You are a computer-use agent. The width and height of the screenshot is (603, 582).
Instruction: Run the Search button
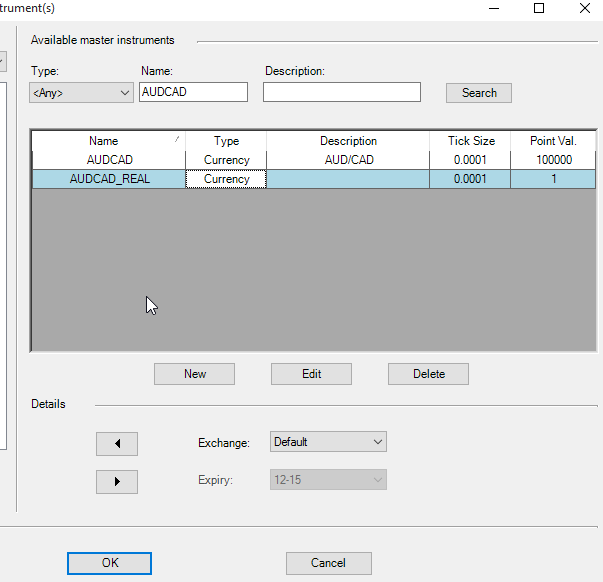tap(479, 93)
